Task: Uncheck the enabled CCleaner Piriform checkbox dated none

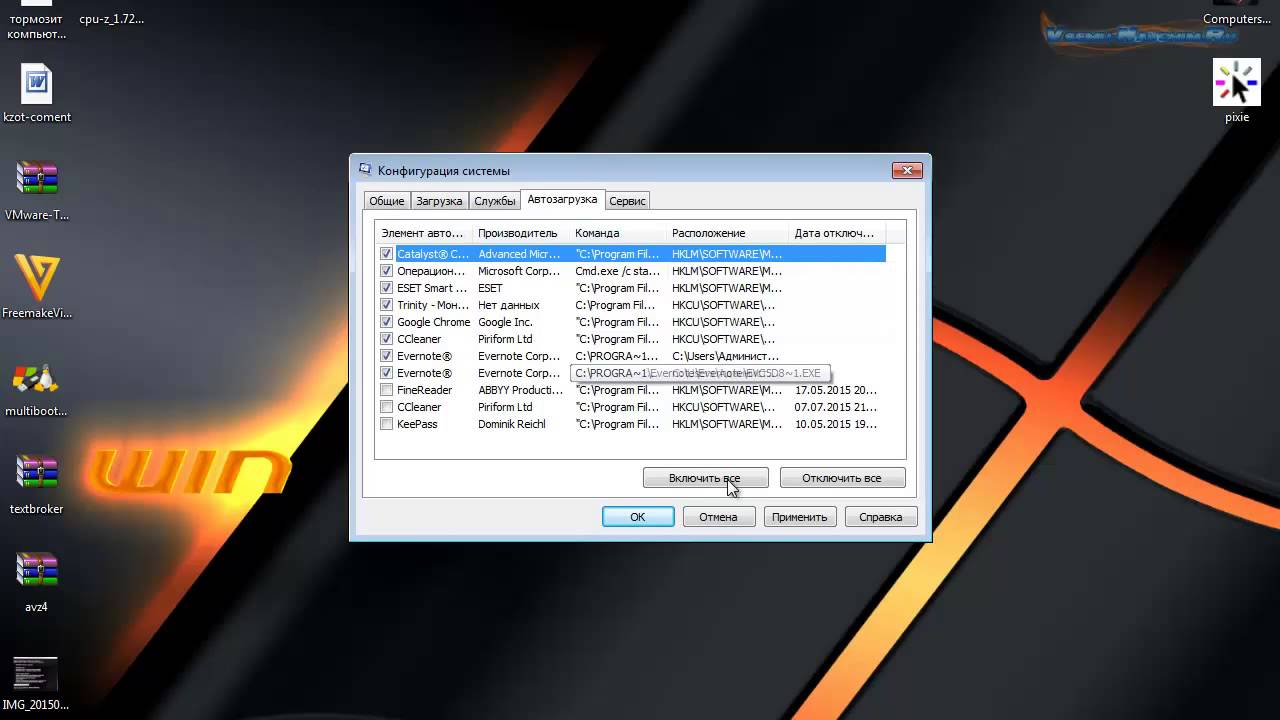Action: coord(386,339)
